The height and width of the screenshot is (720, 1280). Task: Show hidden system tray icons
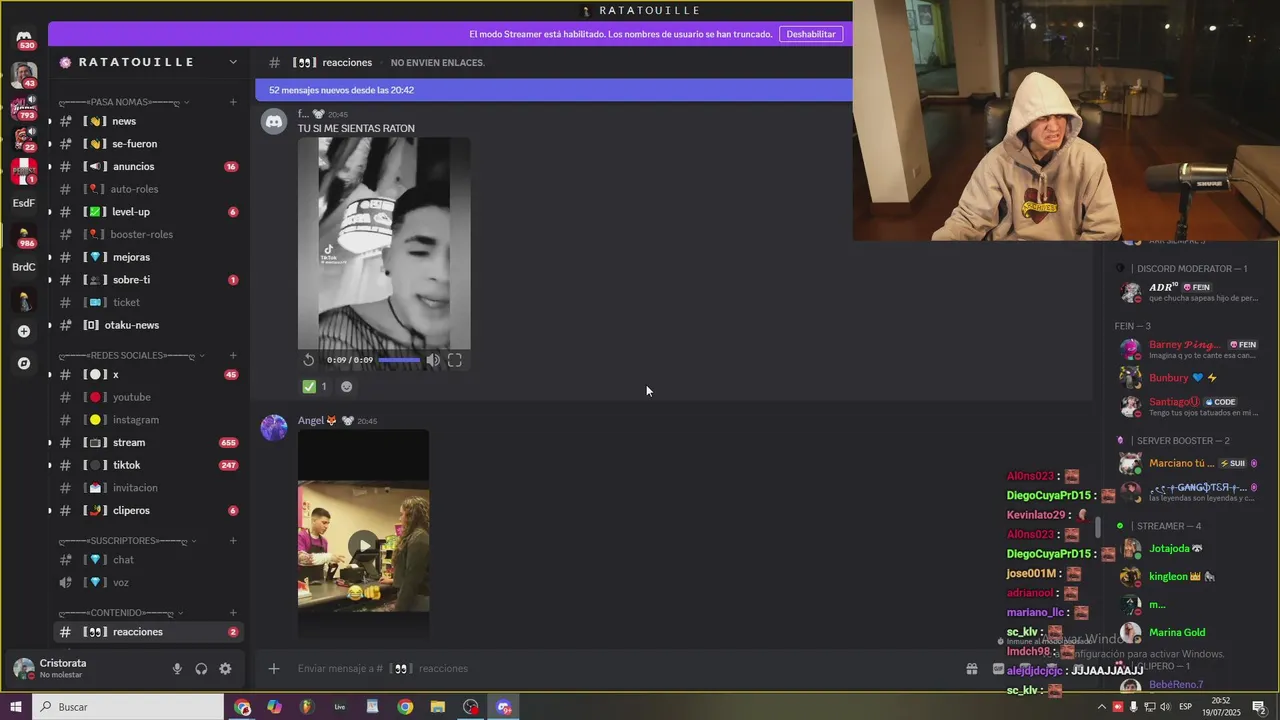(1101, 707)
